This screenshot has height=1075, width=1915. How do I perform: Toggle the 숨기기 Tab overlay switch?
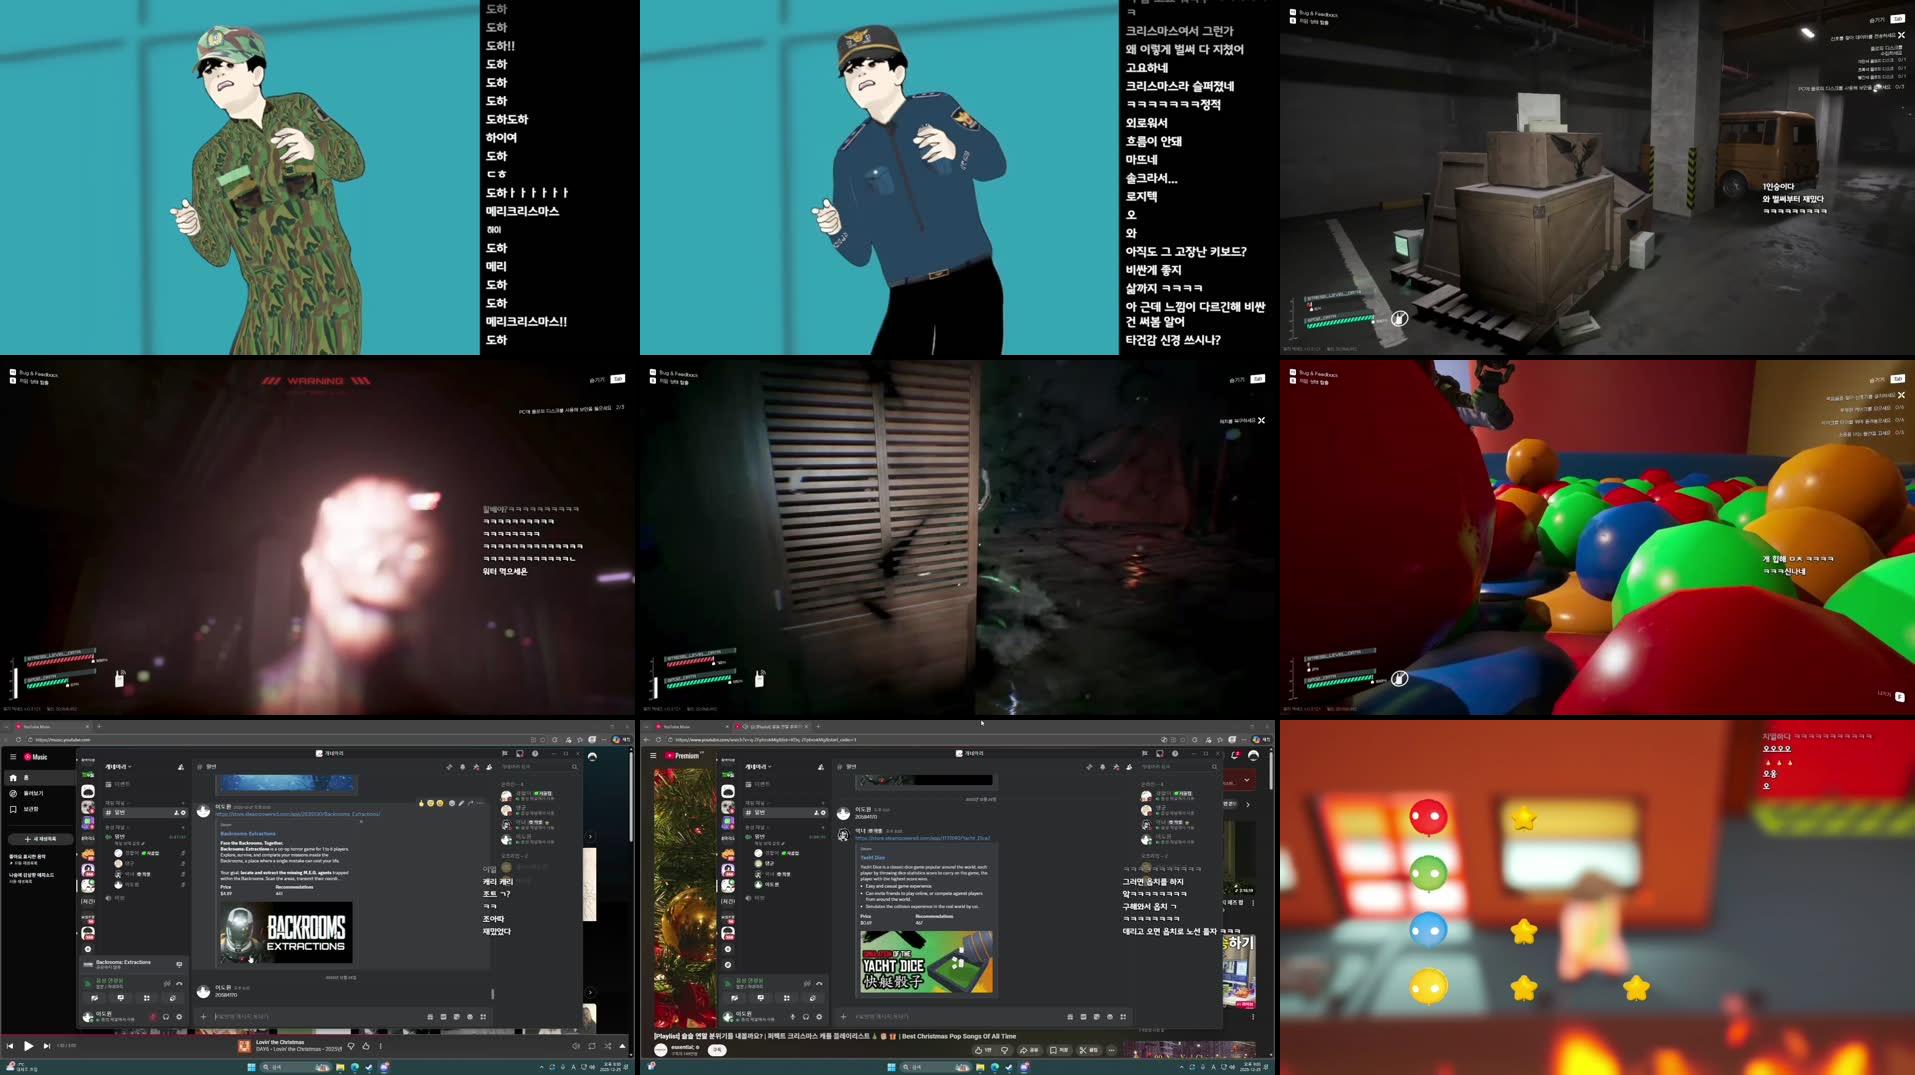pyautogui.click(x=617, y=378)
